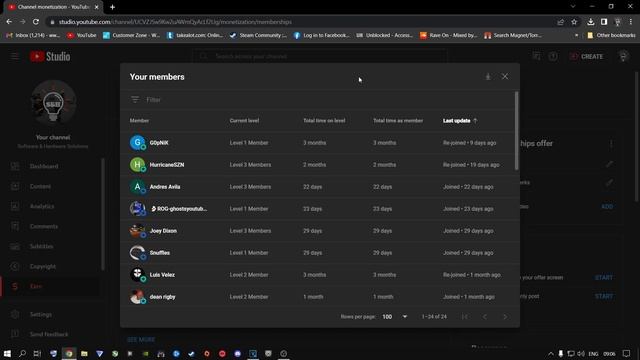Click the address bar URL
640x360 pixels.
pos(175,22)
